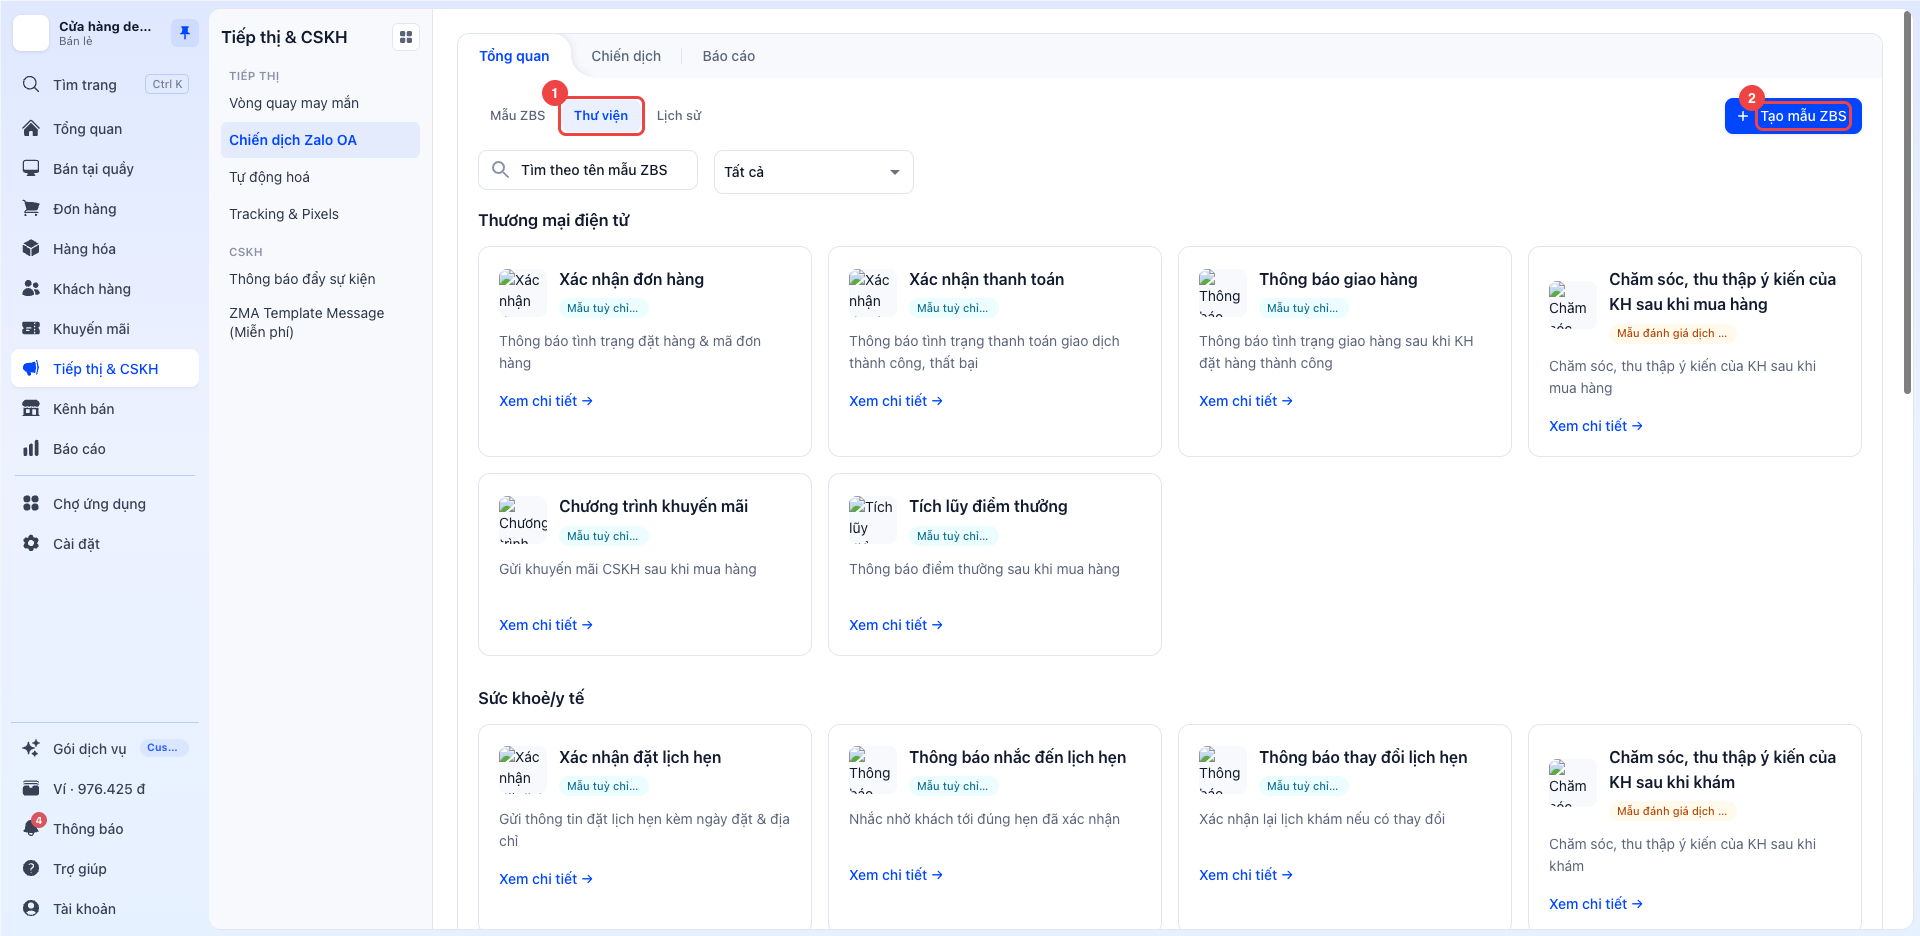Screen dimensions: 1920x936
Task: Open Tự động hoá in the submenu
Action: click(269, 177)
